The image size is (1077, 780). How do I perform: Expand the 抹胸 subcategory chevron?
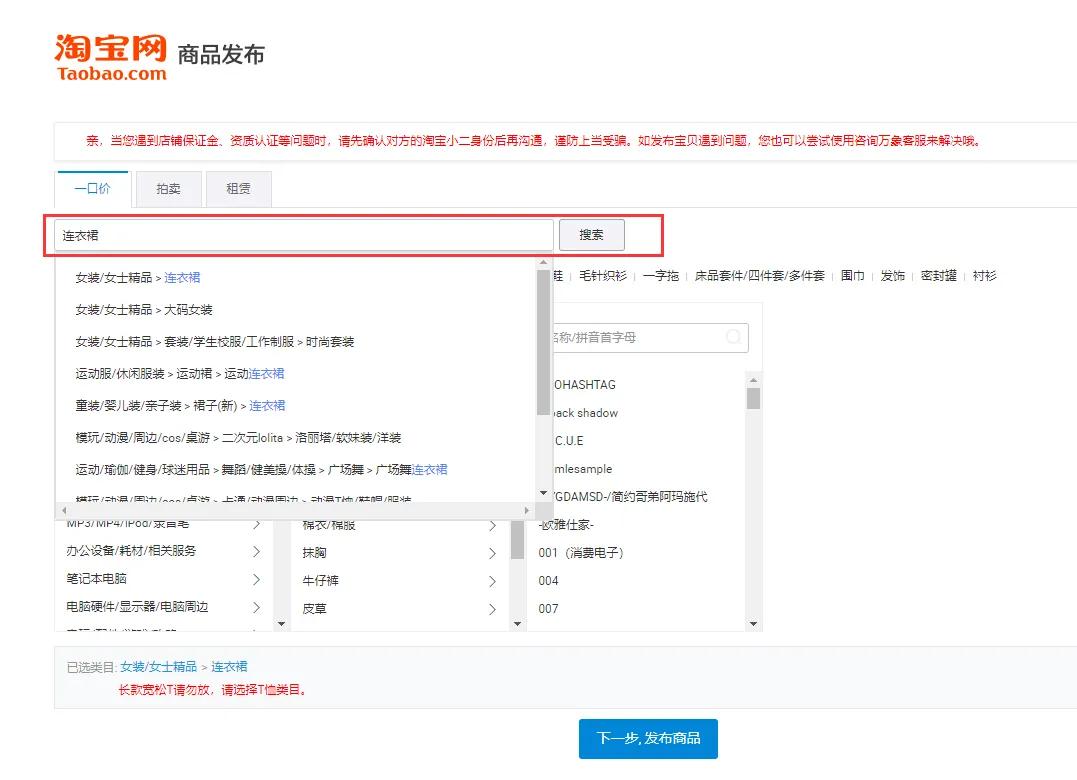pyautogui.click(x=491, y=552)
